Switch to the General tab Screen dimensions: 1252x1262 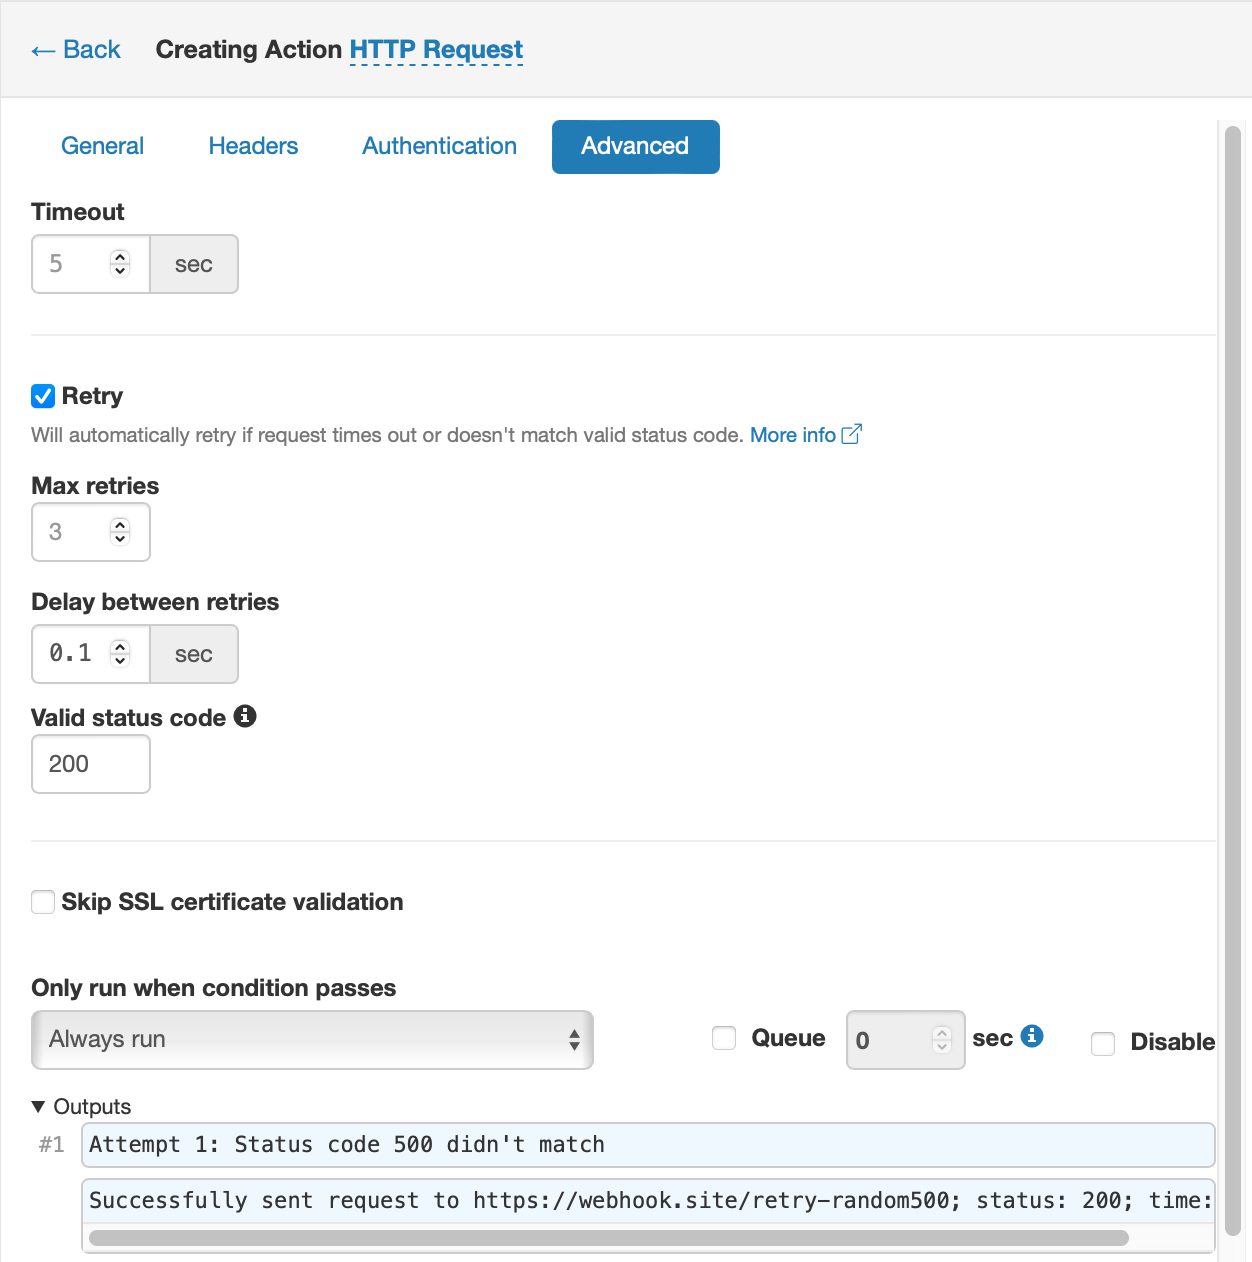click(103, 146)
